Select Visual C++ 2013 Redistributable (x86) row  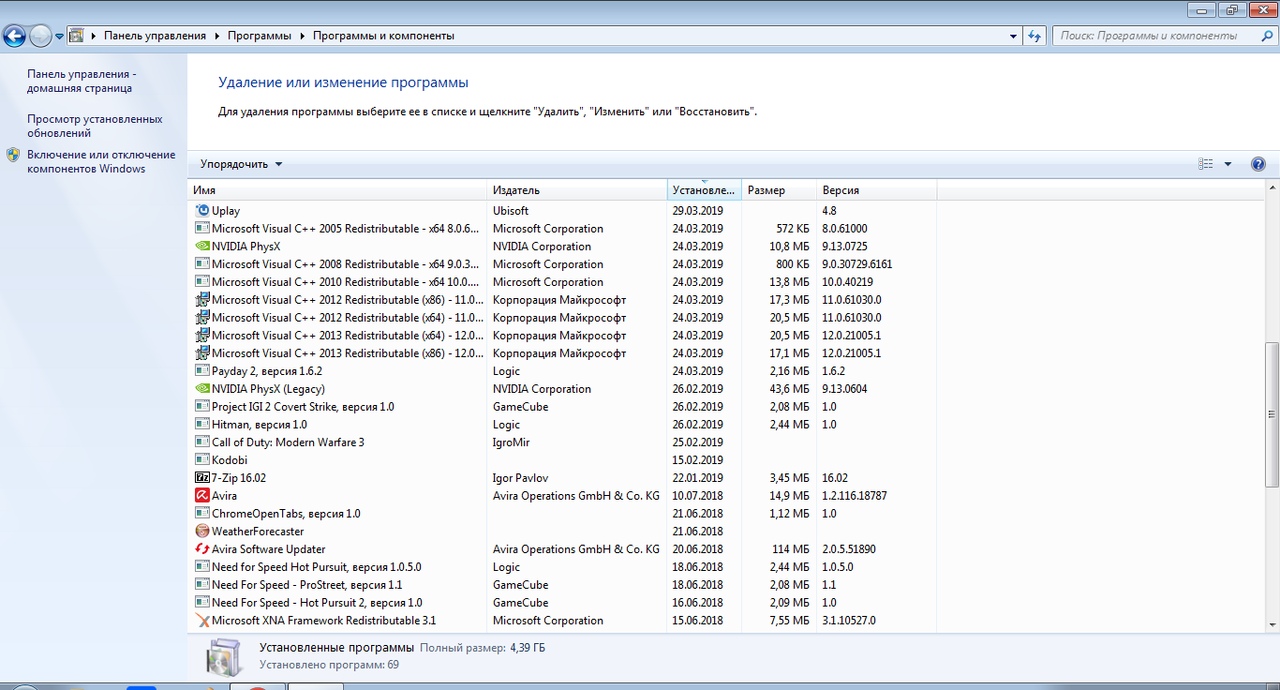(x=562, y=353)
